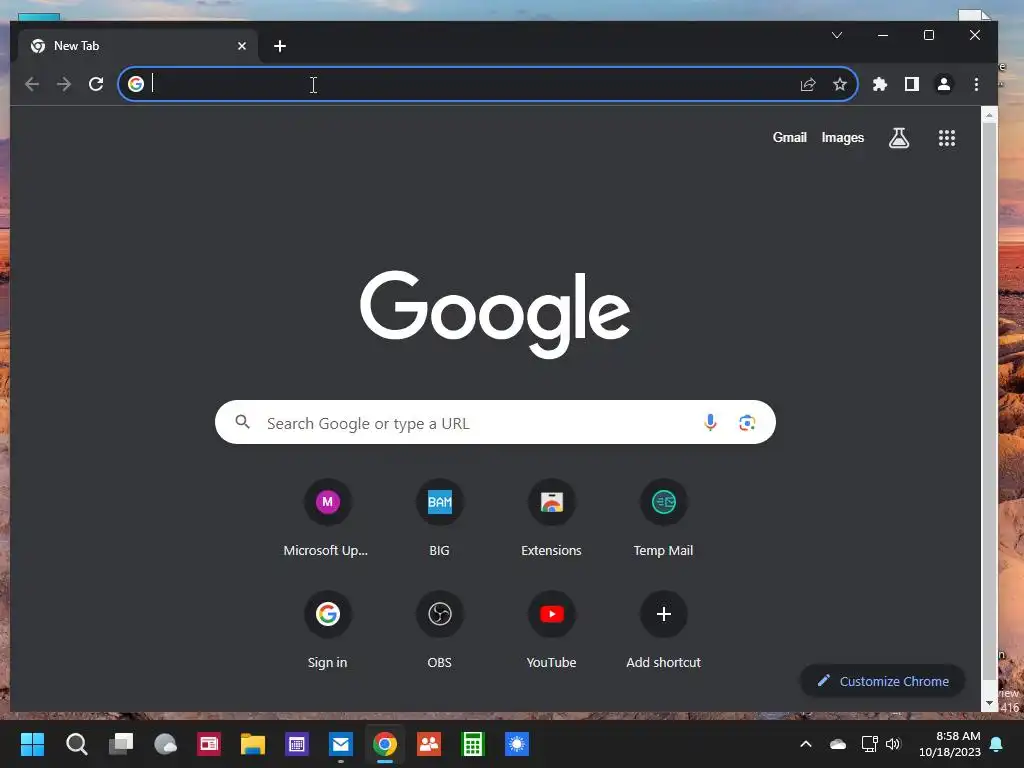Open the network icon in system tray
The image size is (1024, 768).
click(869, 744)
